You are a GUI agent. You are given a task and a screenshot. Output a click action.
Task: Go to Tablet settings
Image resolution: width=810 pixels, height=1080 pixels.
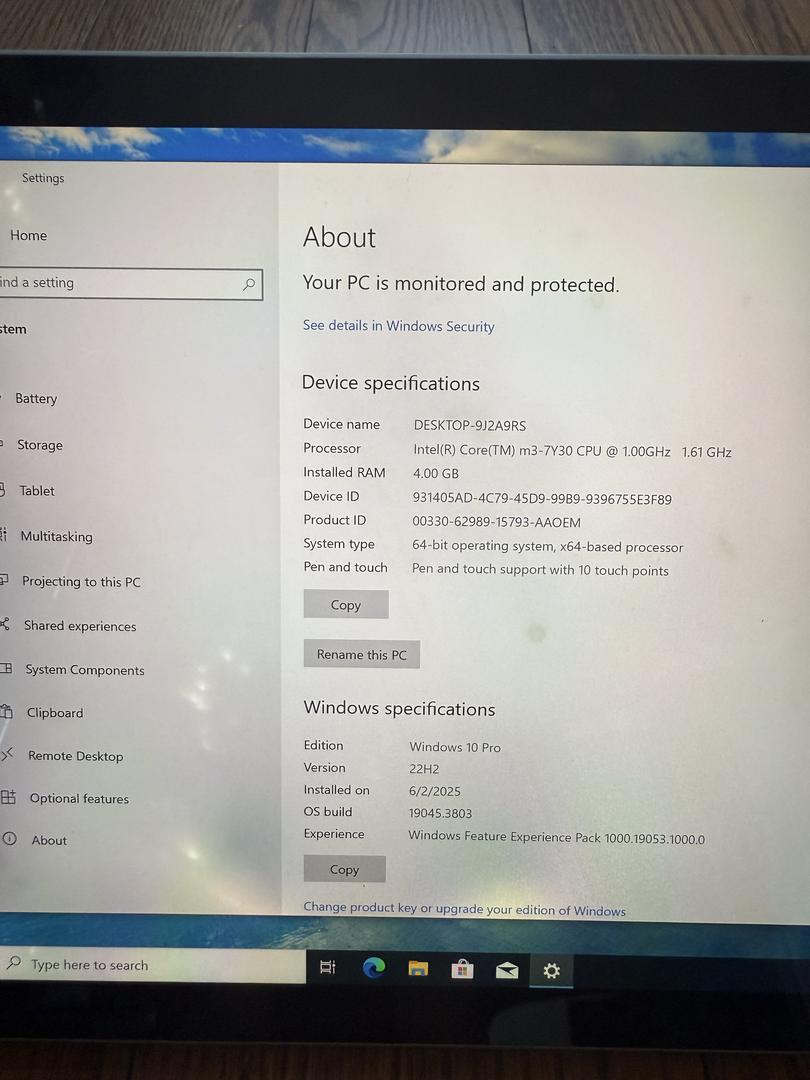[x=37, y=490]
